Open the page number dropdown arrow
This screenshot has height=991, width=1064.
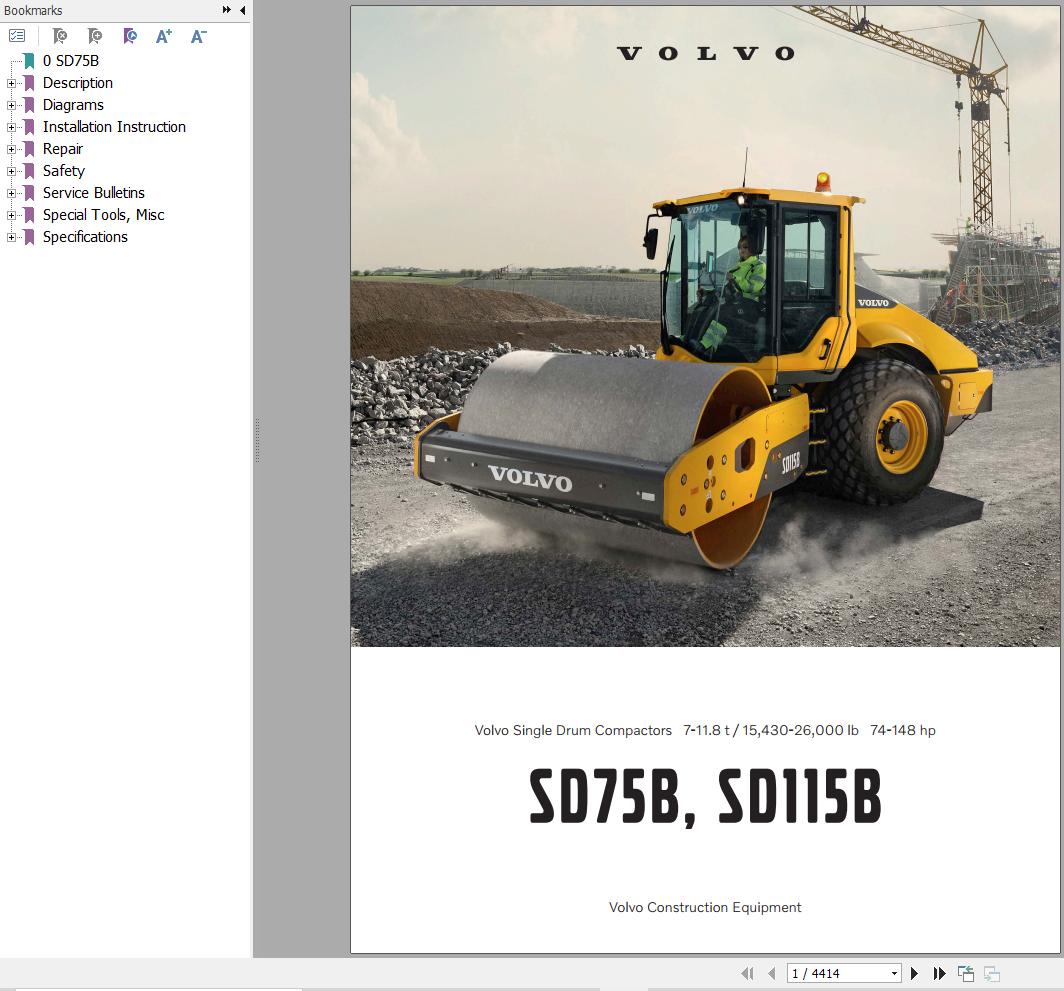895,973
